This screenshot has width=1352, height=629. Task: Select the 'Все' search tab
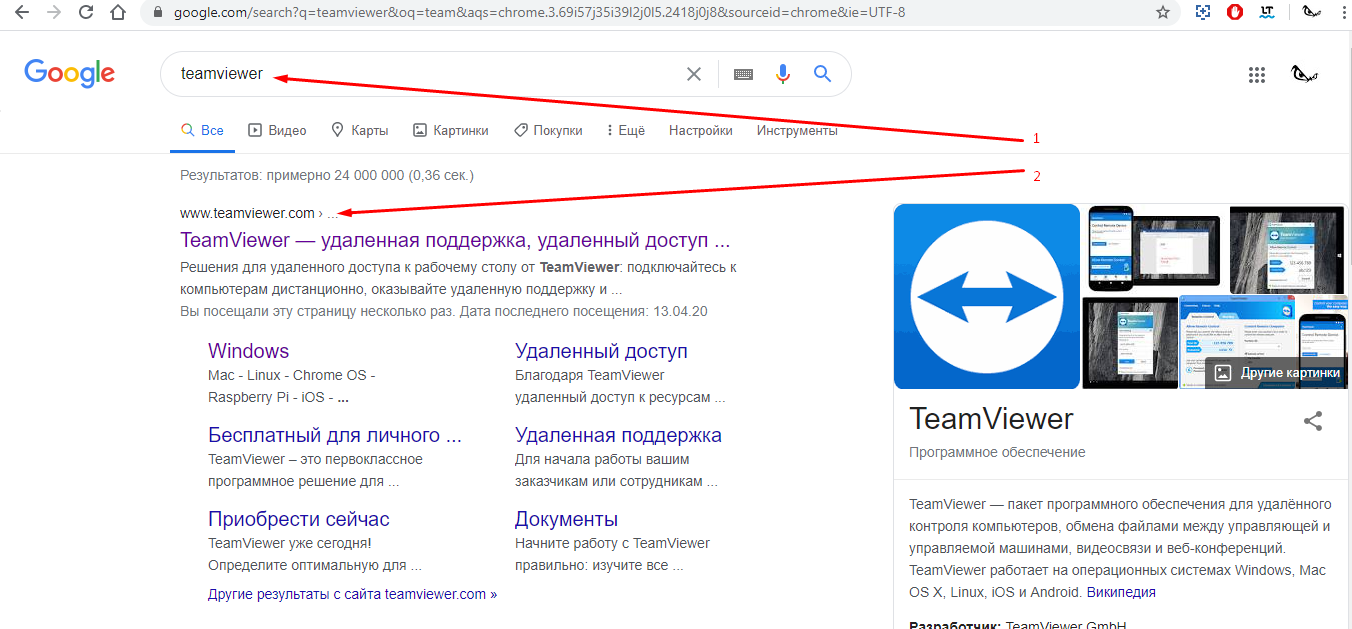click(202, 131)
